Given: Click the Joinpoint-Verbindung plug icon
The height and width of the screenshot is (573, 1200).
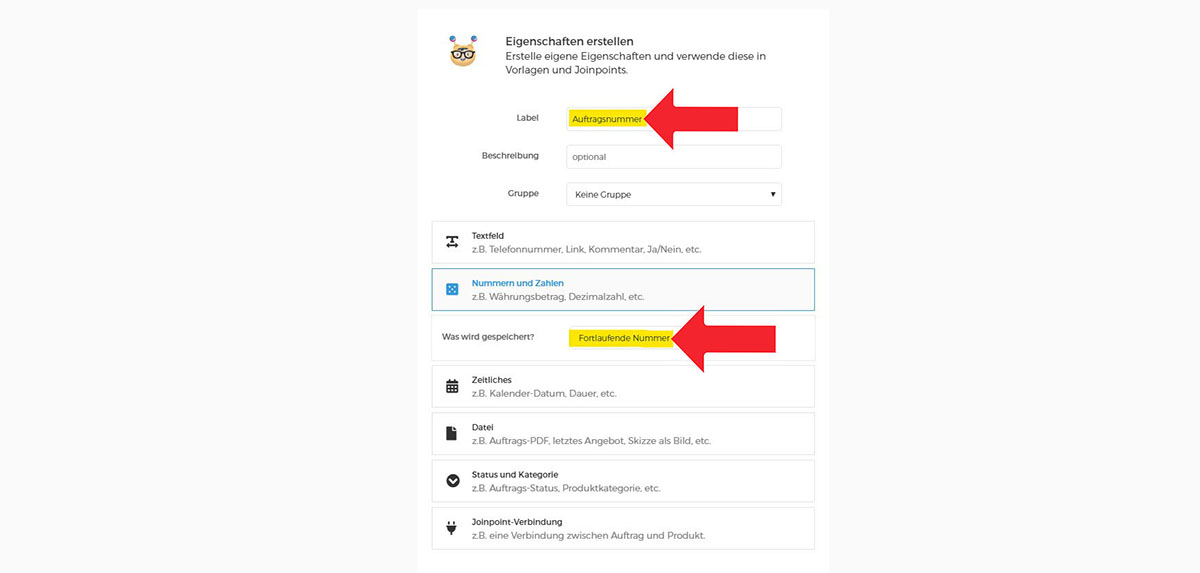Looking at the screenshot, I should point(452,528).
